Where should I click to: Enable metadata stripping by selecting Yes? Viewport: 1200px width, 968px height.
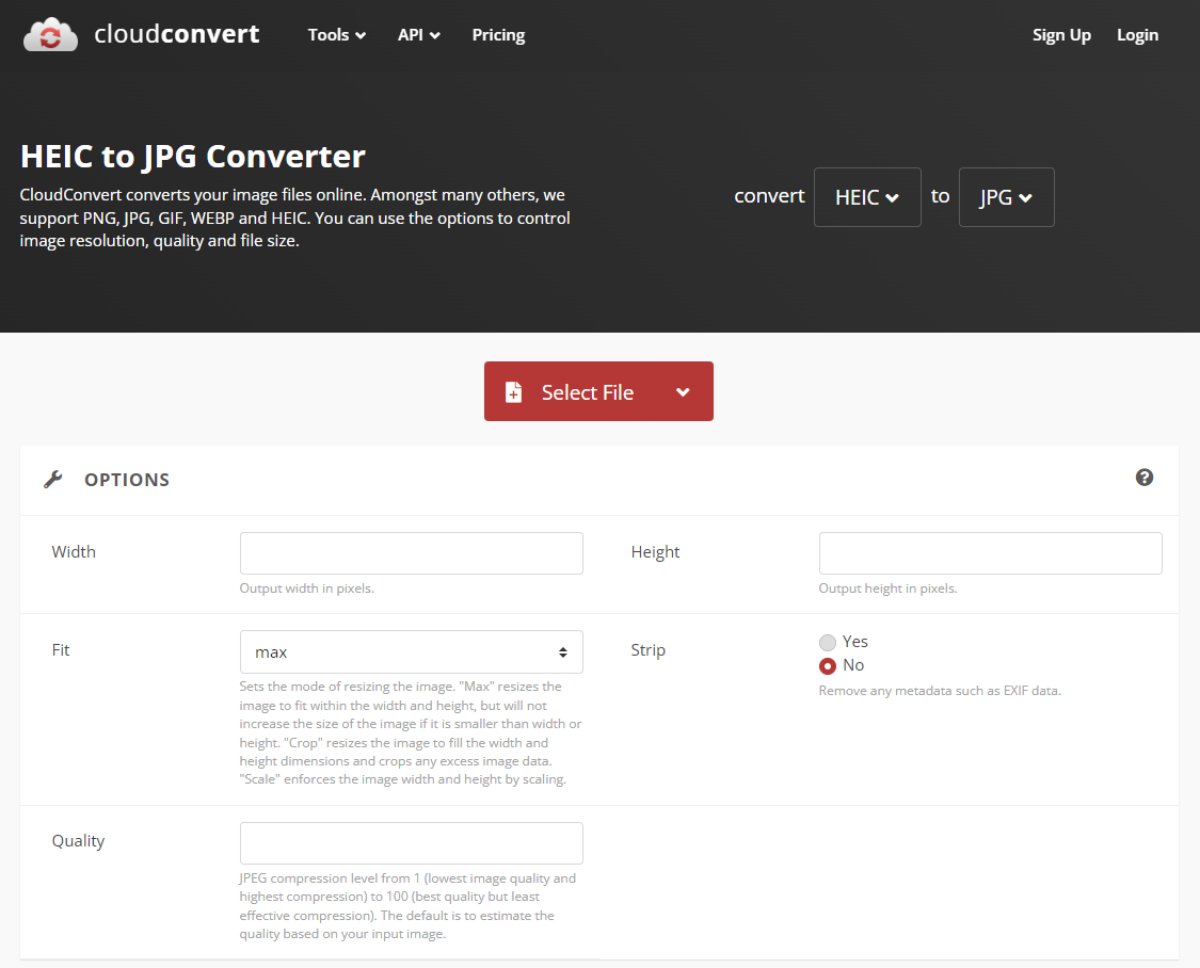point(828,642)
